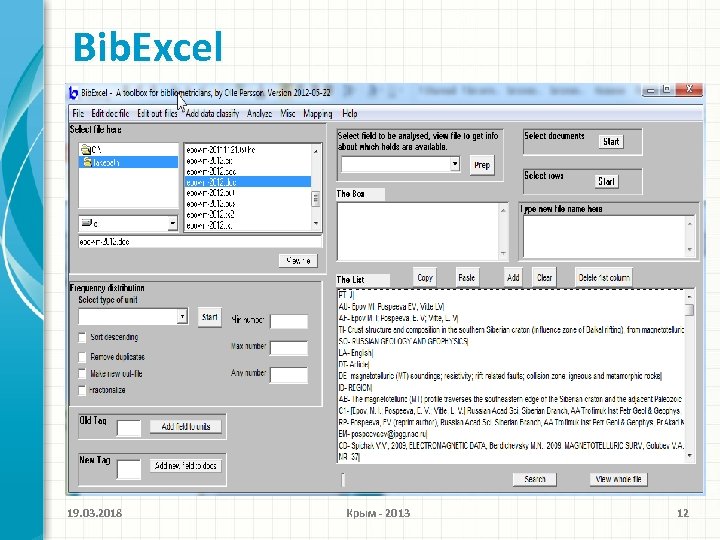Click the LA- English line in The List
Image resolution: width=720 pixels, height=540 pixels.
pos(356,353)
